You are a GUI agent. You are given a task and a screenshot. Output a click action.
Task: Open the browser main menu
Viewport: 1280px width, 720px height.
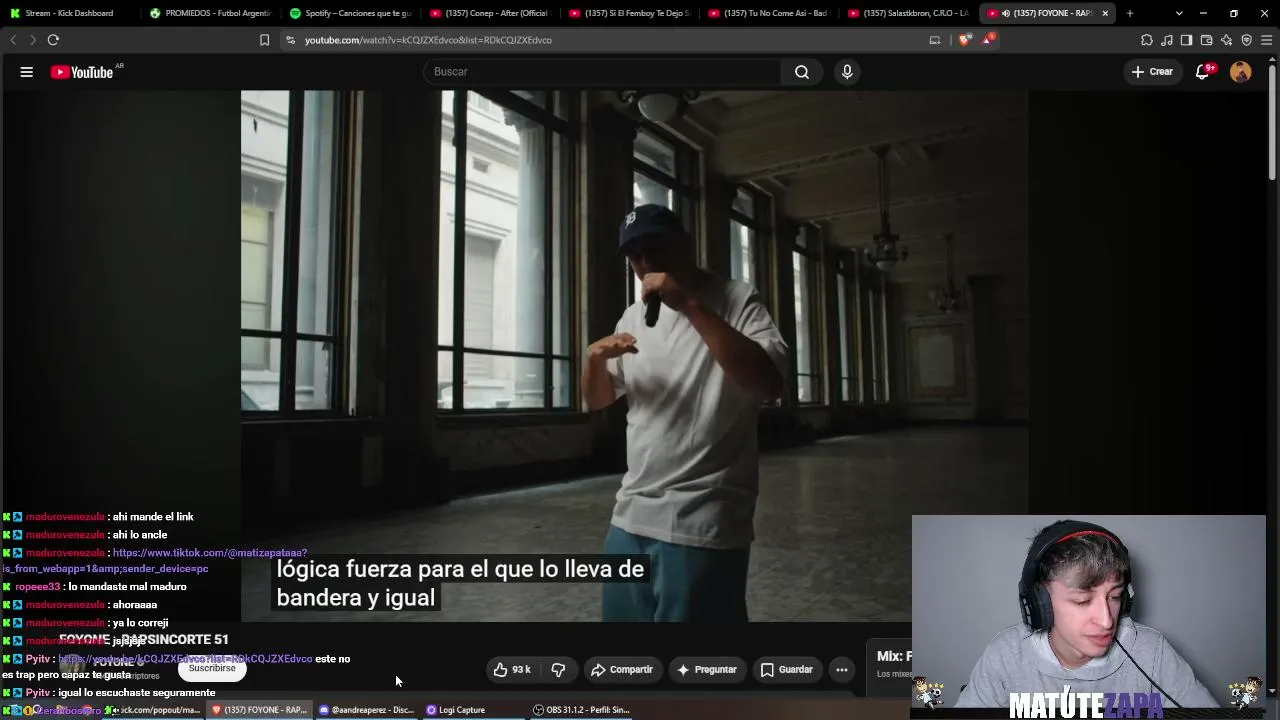[x=1267, y=40]
